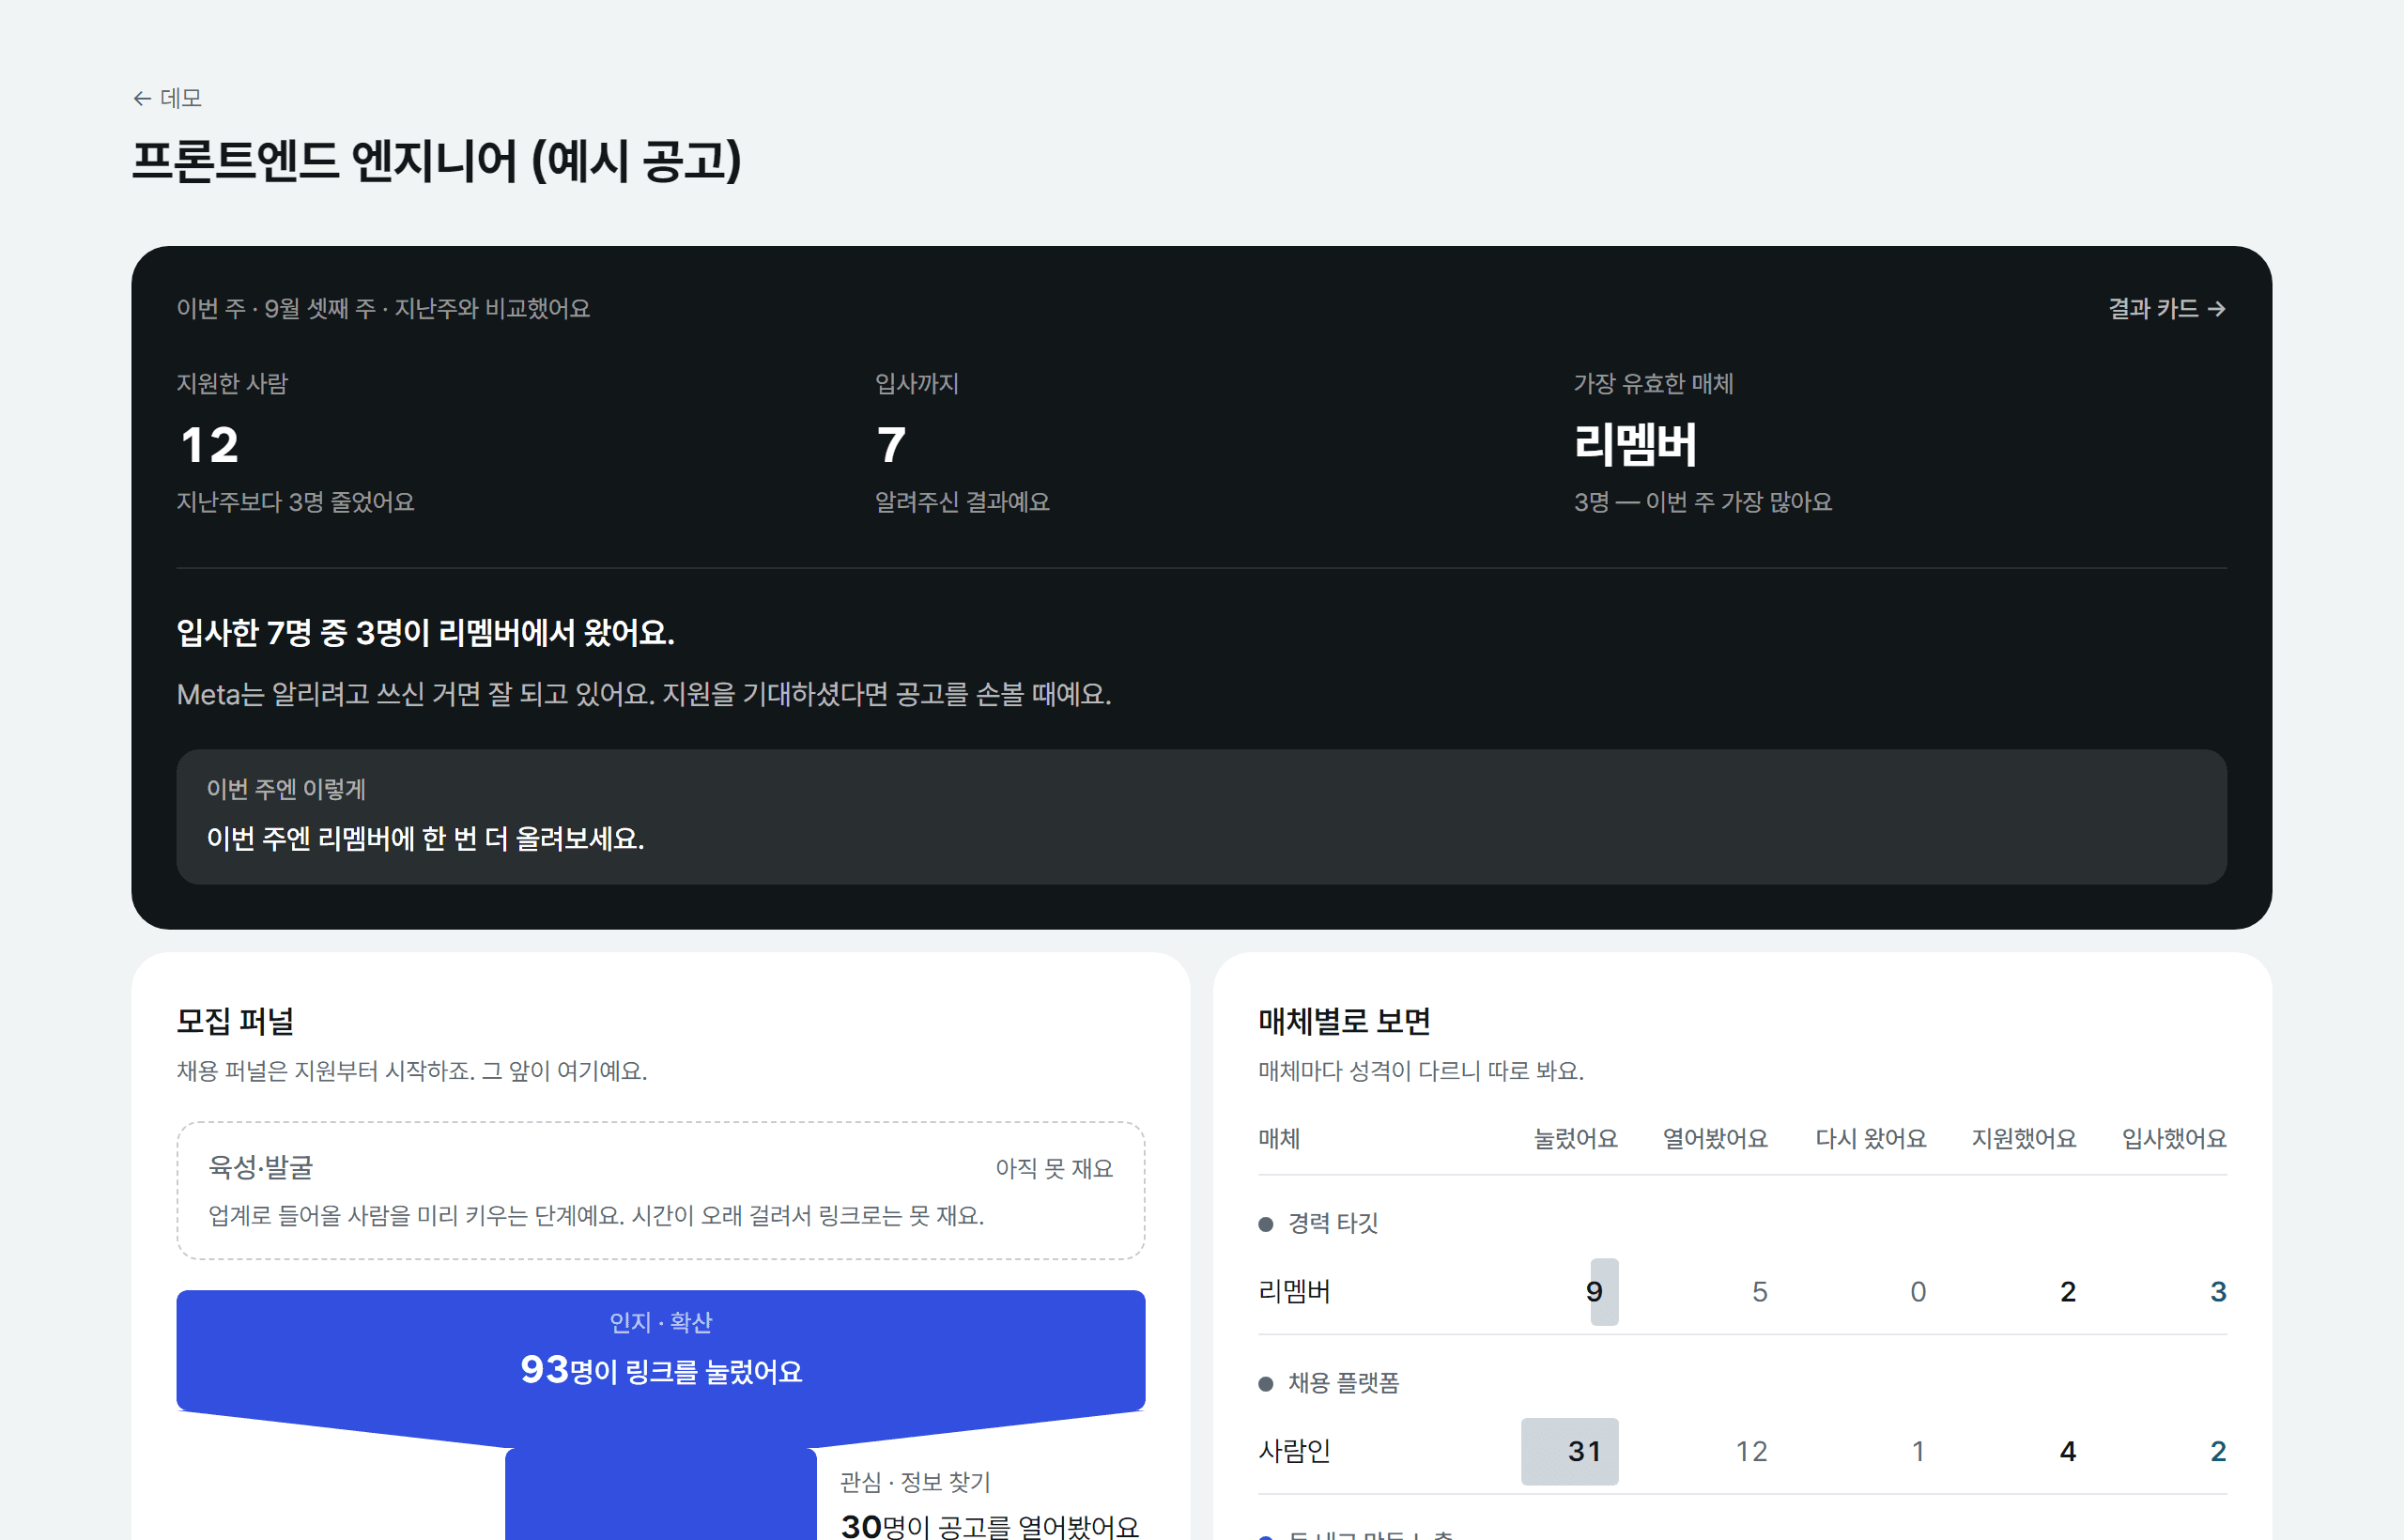The height and width of the screenshot is (1540, 2404).
Task: Click the sentence starting with Meta는 알리려고 쓰신
Action: 644,694
